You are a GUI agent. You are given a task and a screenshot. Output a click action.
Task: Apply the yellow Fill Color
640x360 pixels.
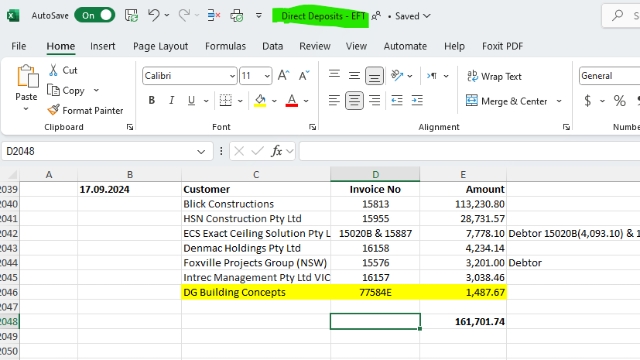coord(260,100)
